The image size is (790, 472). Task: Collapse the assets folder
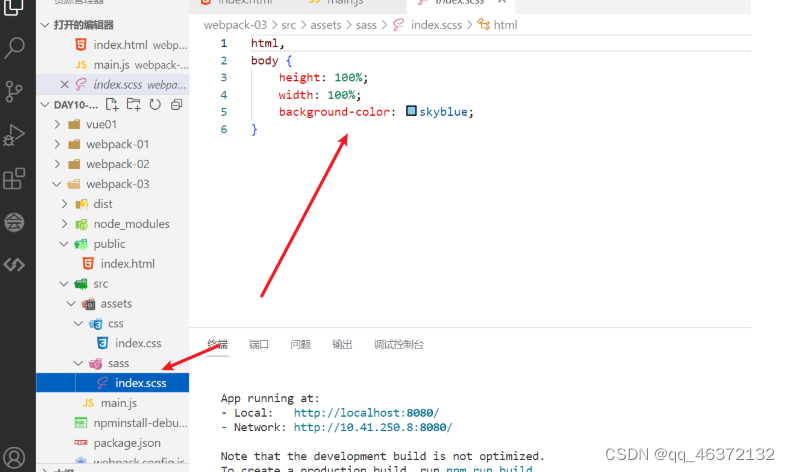[x=71, y=304]
